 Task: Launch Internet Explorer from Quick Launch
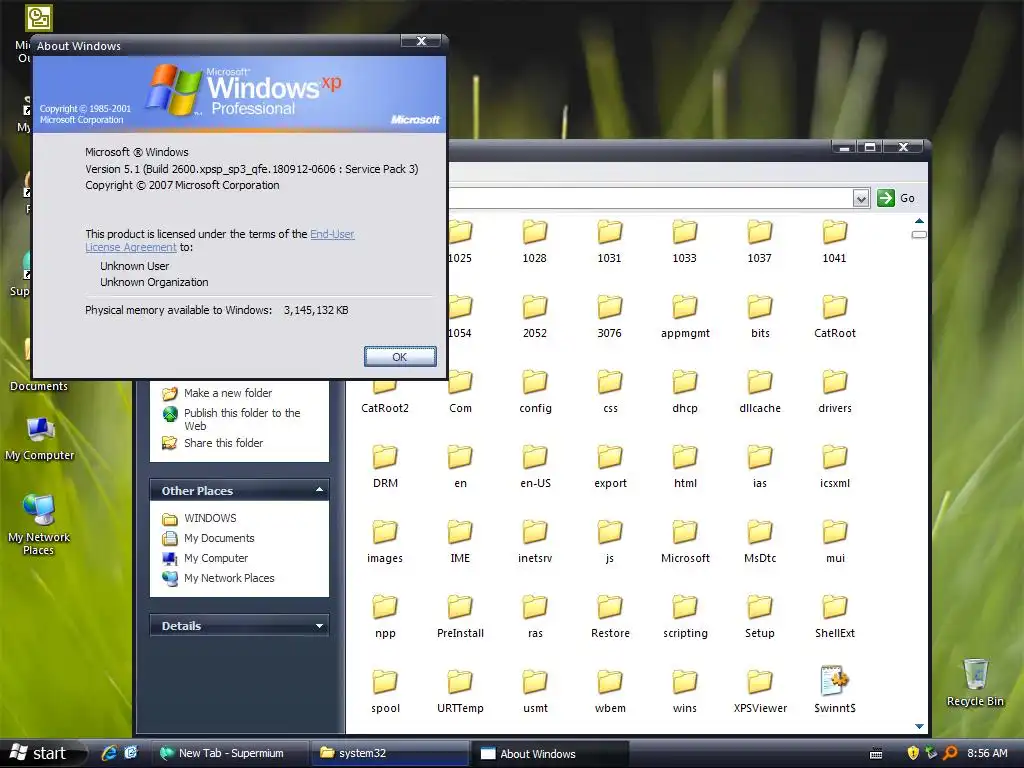coord(109,753)
